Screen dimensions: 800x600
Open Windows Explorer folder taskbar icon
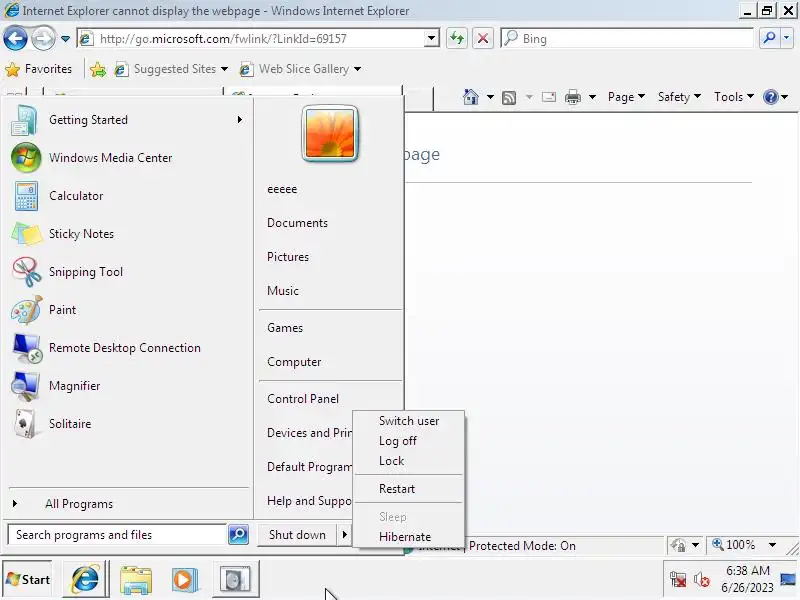pos(136,580)
